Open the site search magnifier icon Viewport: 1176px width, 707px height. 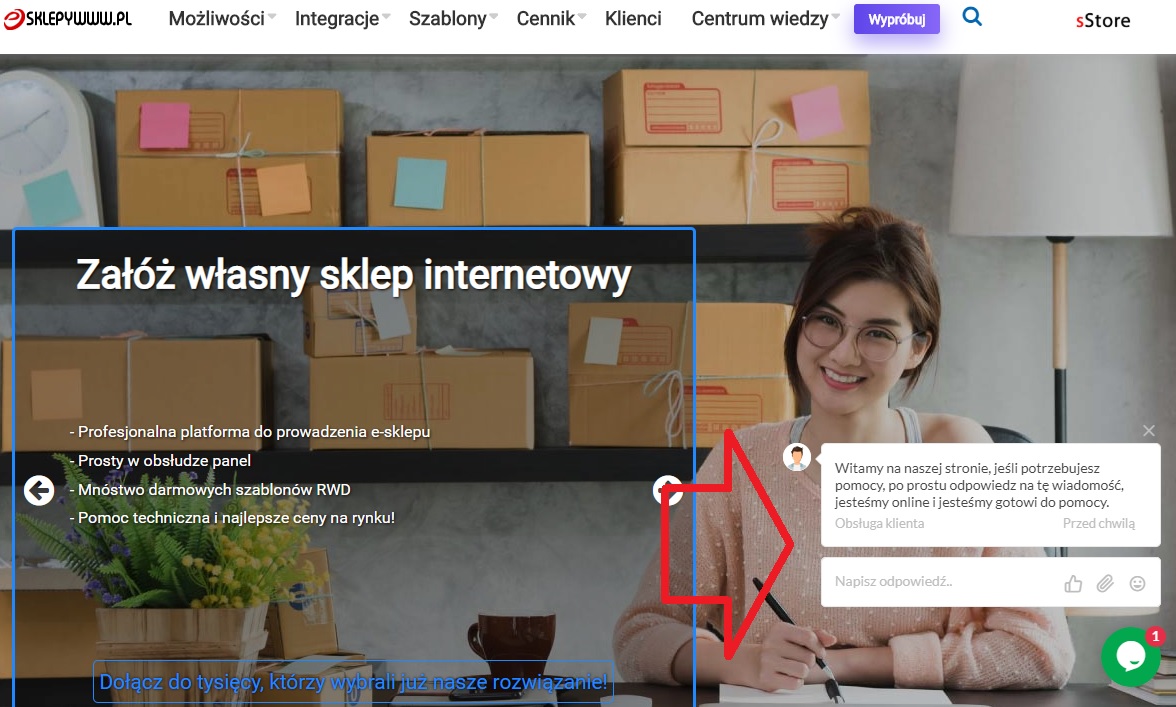pos(972,16)
